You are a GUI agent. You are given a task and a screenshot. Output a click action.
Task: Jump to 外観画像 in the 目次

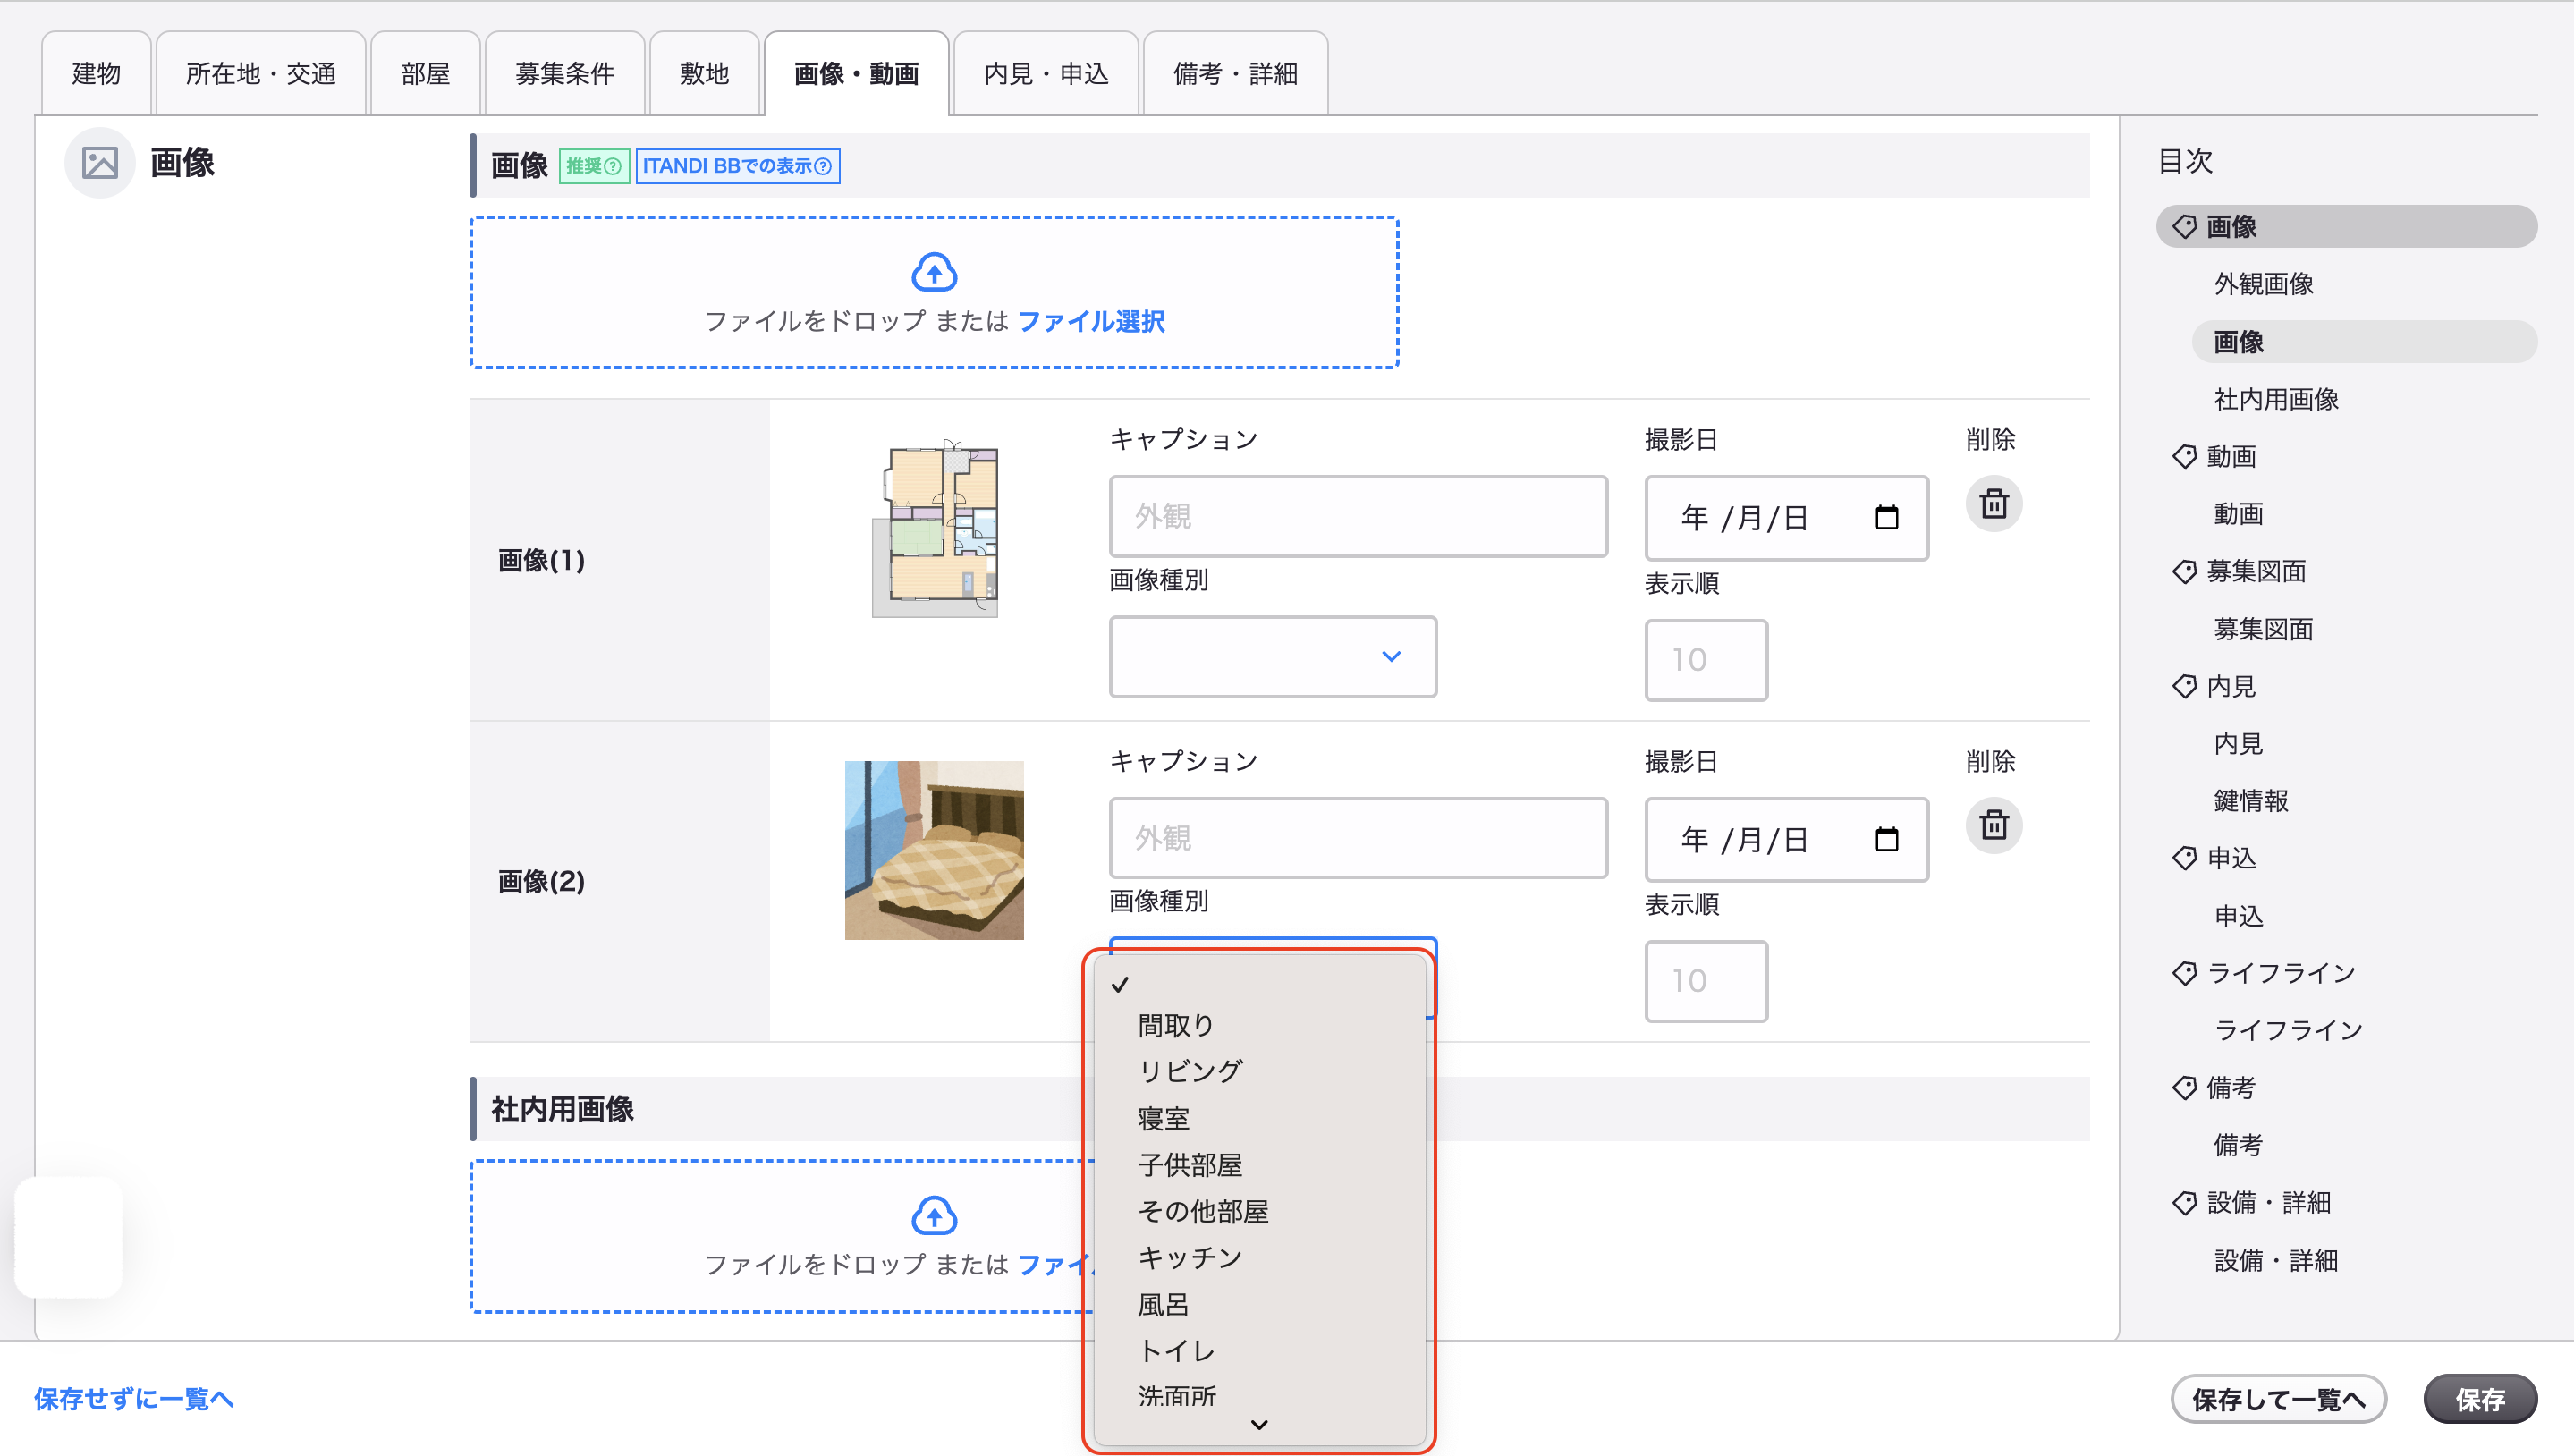(x=2263, y=284)
